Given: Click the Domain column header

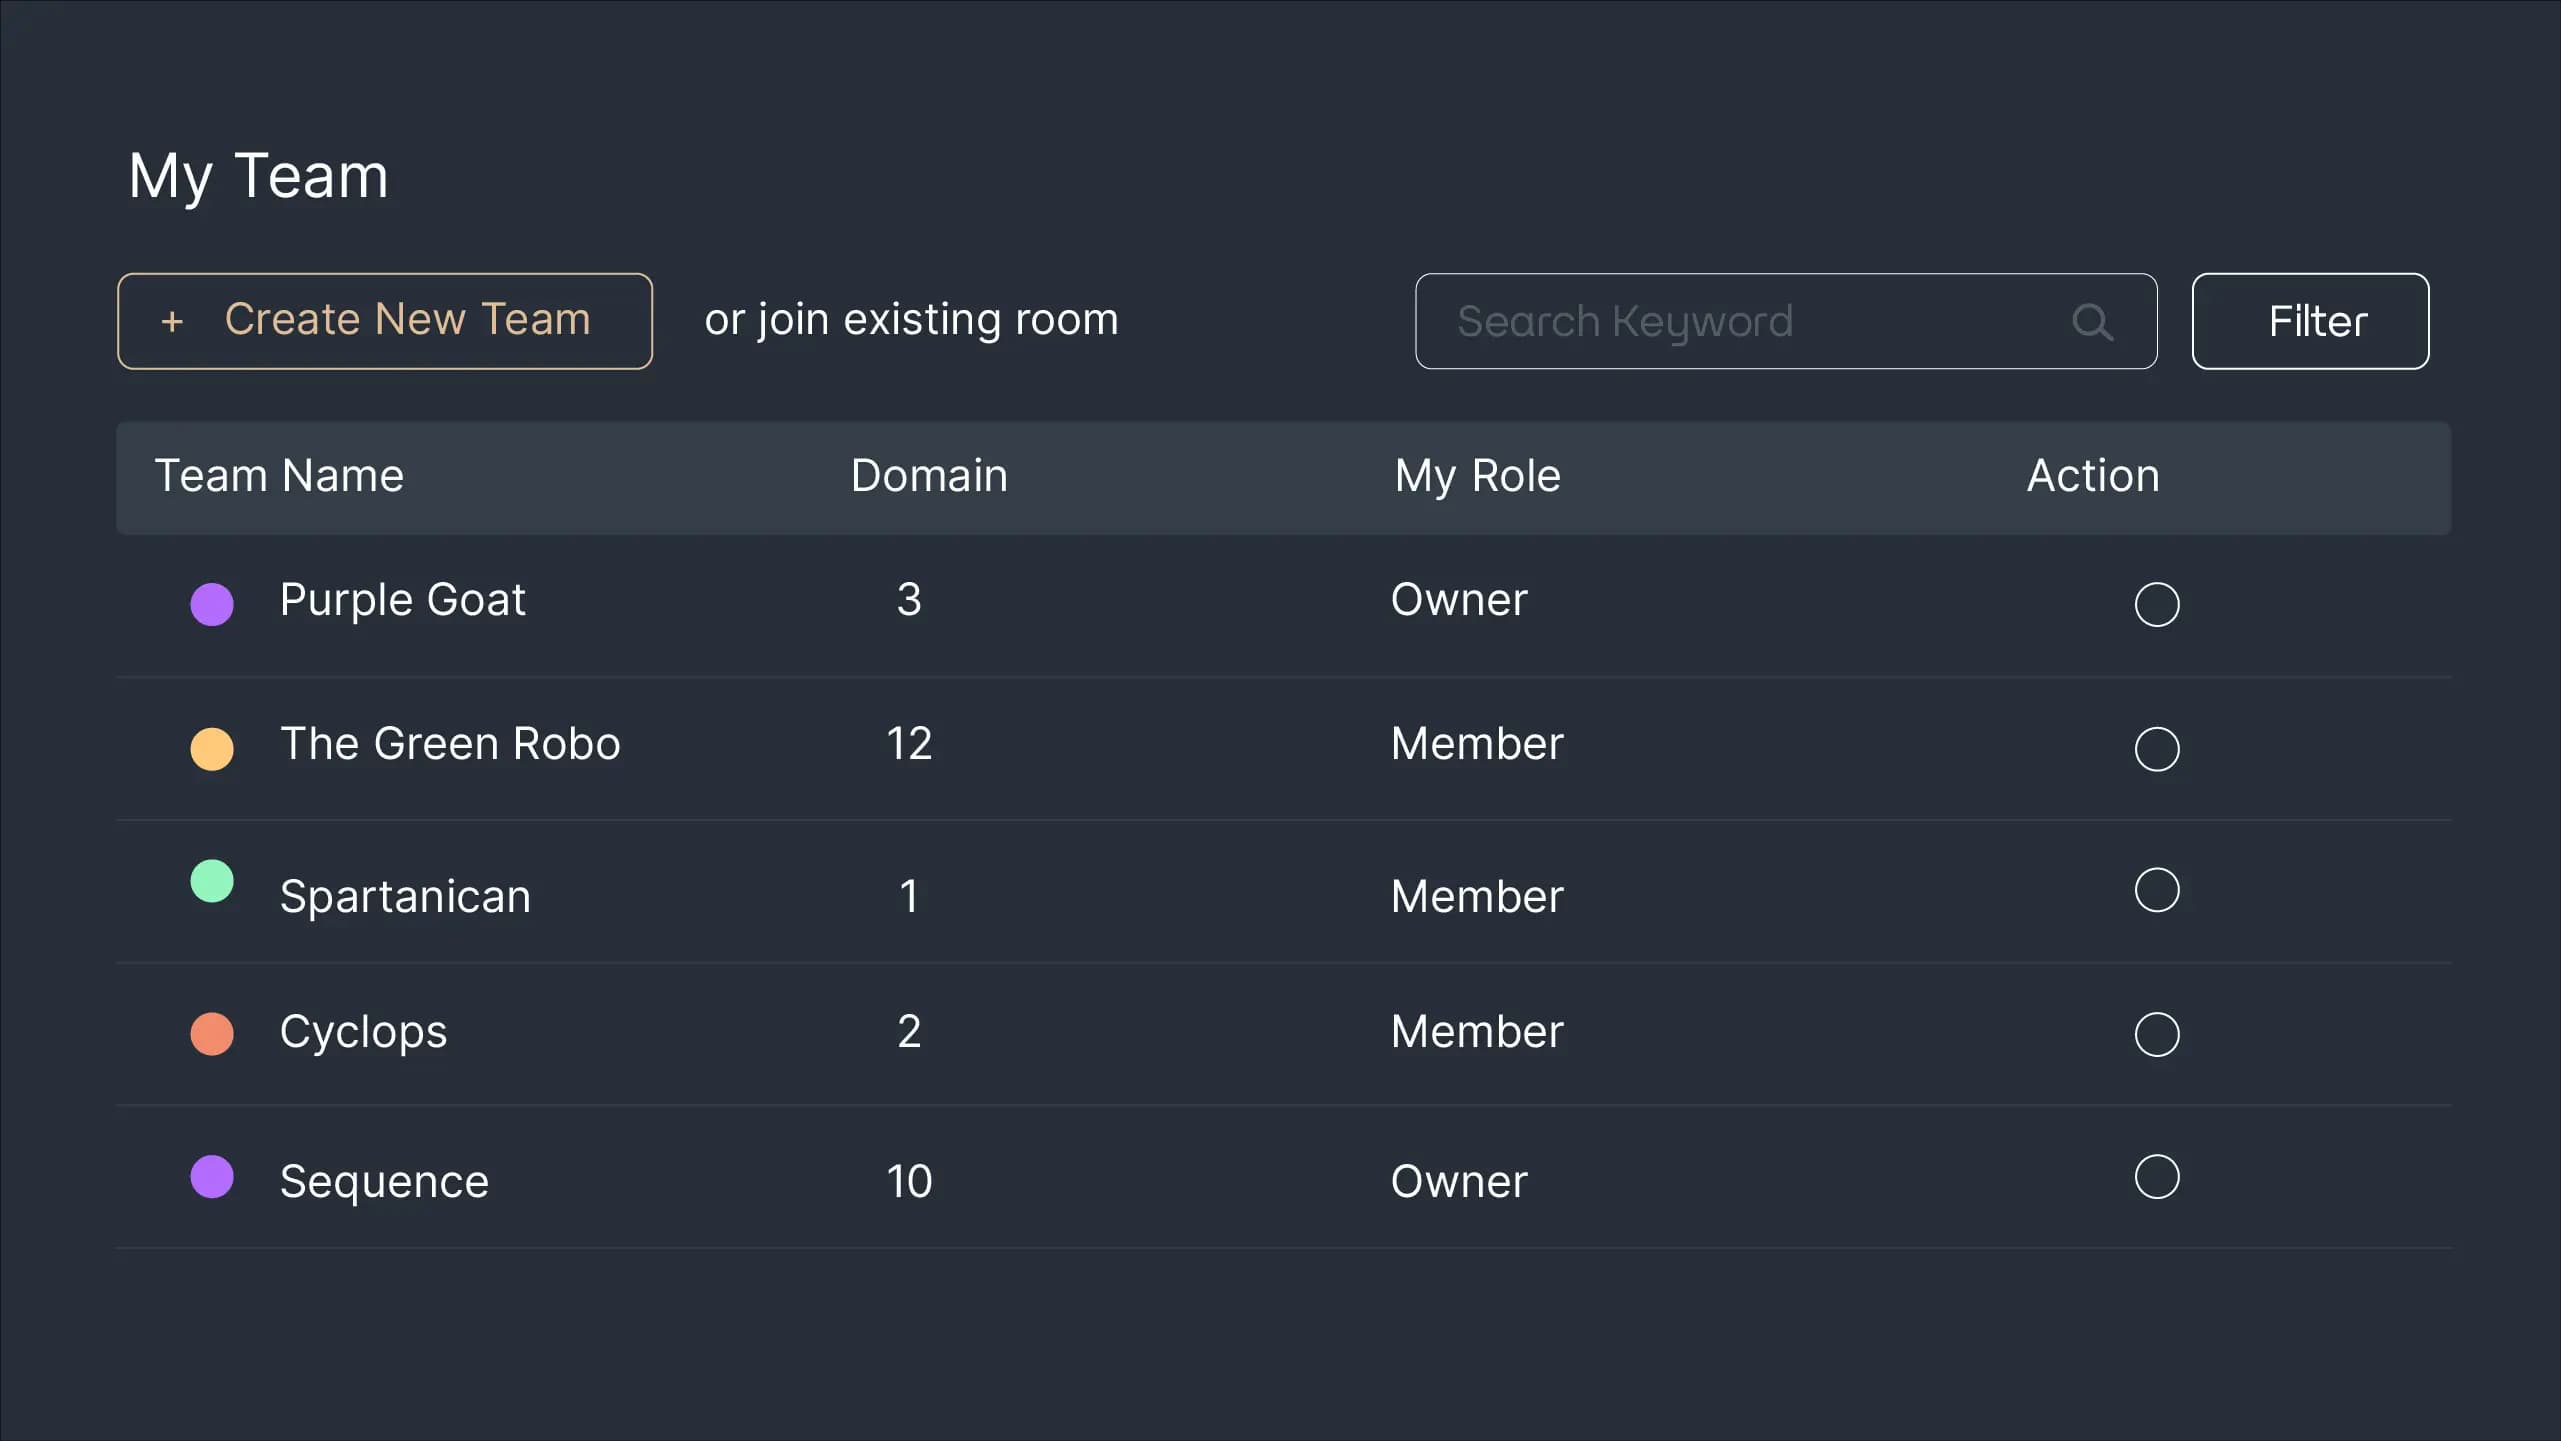Looking at the screenshot, I should (x=929, y=476).
